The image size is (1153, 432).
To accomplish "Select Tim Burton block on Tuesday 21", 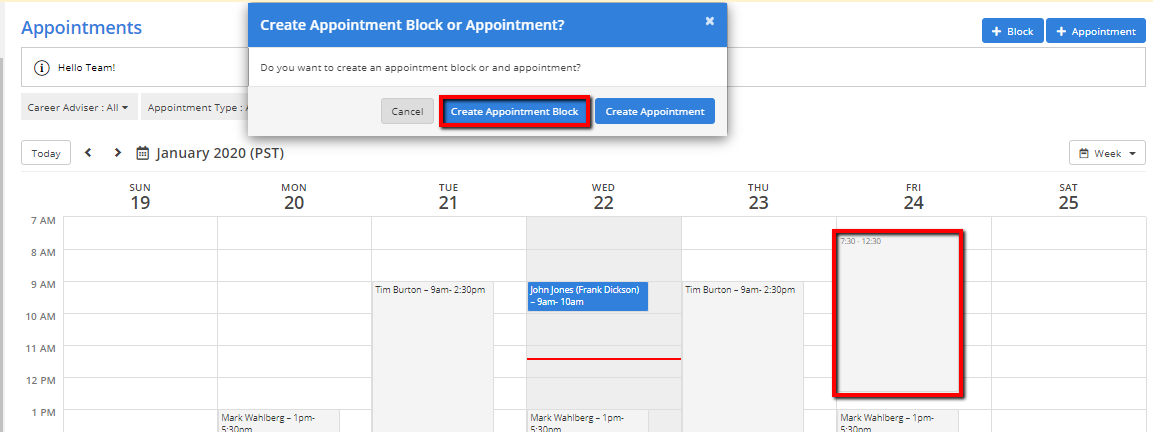I will pos(432,340).
